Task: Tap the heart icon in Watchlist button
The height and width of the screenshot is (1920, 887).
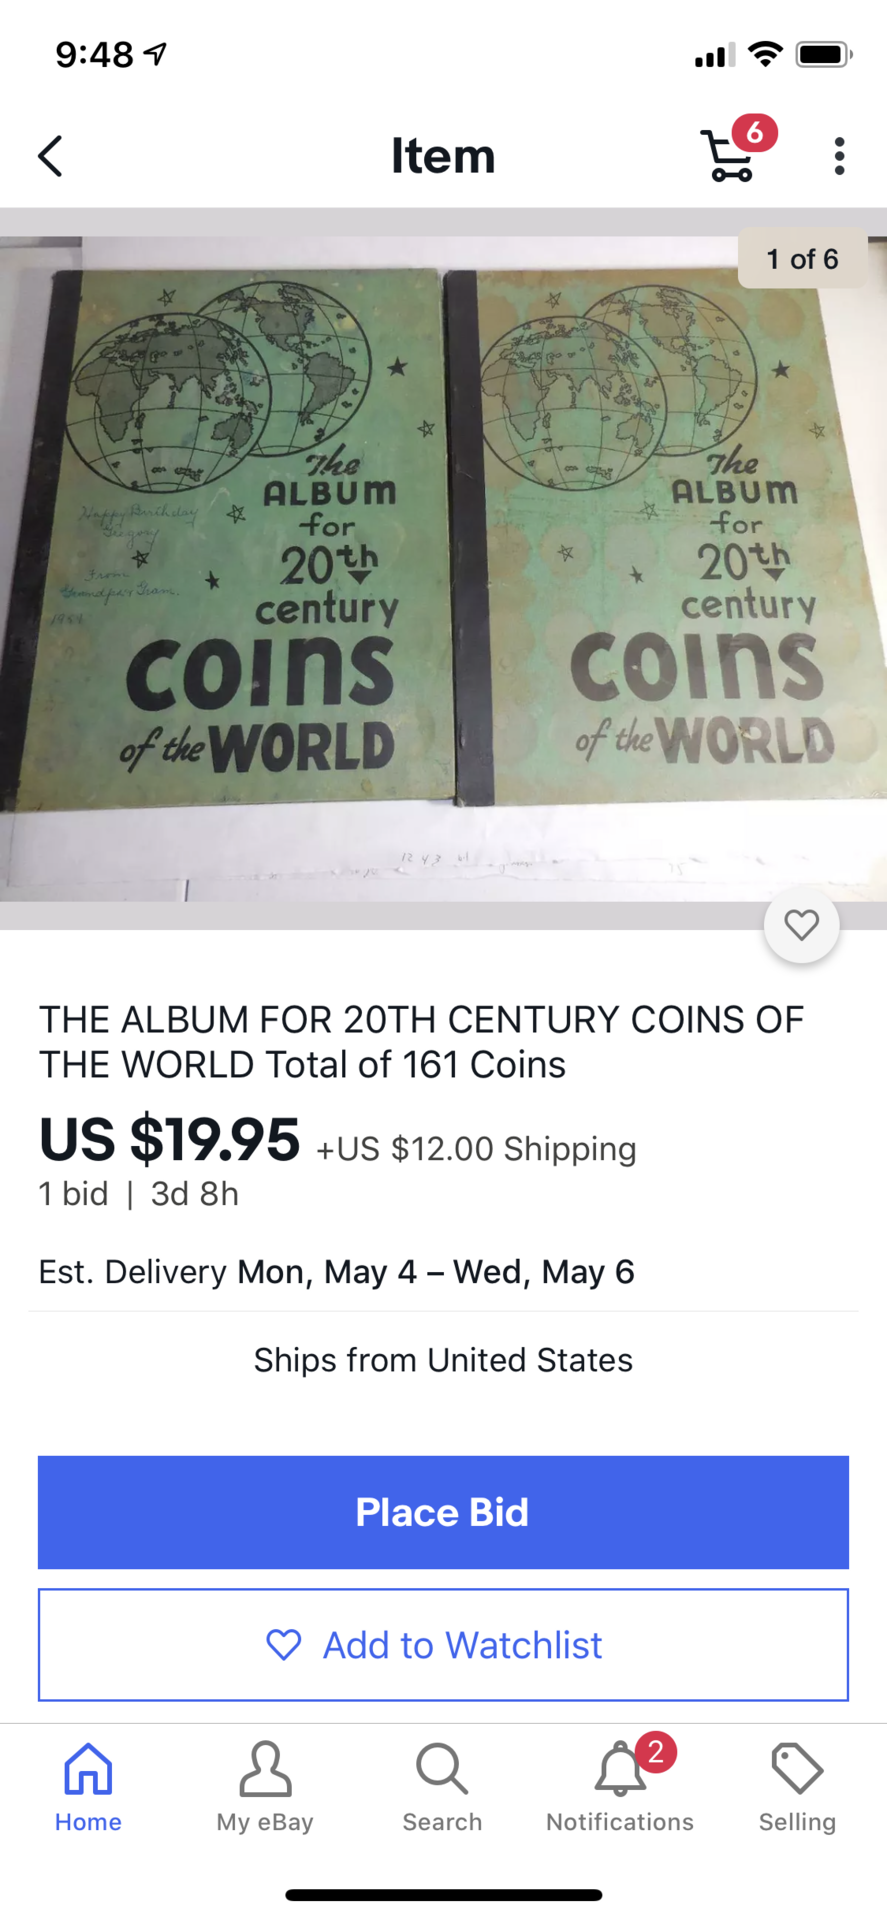Action: coord(284,1645)
